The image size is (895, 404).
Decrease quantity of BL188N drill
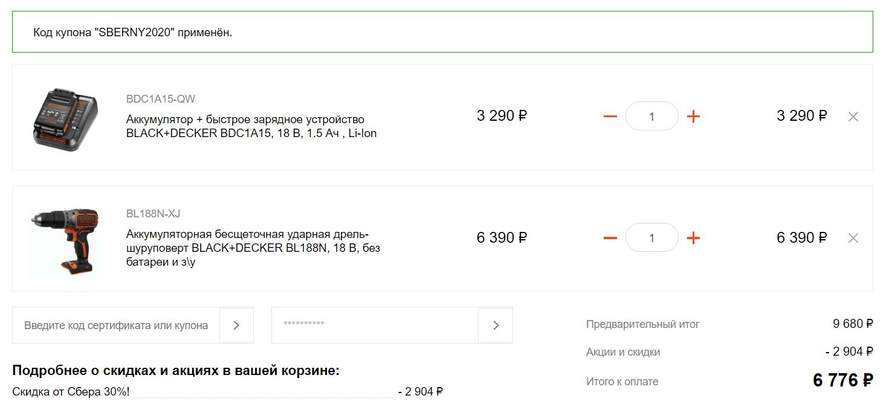point(610,238)
